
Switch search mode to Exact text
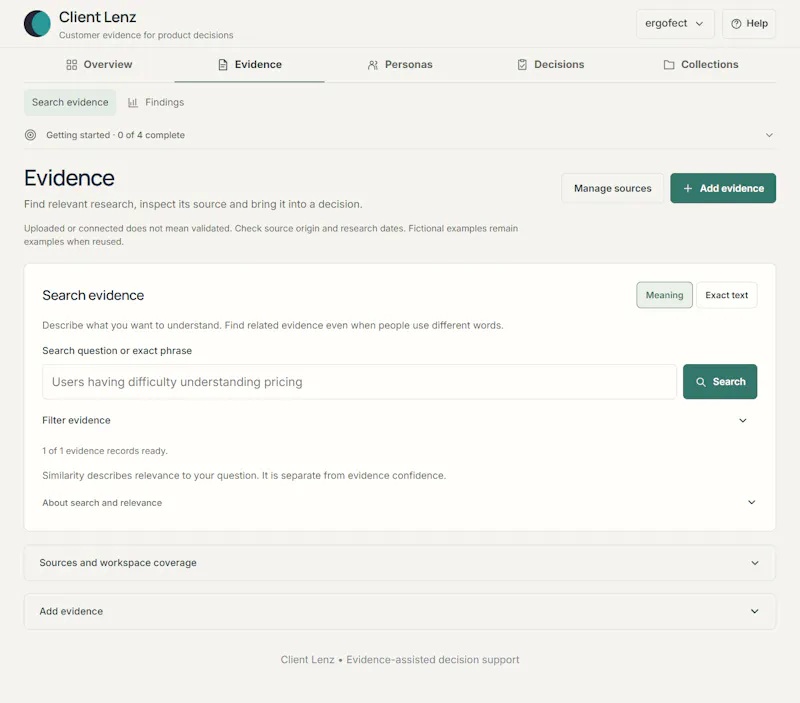point(727,295)
